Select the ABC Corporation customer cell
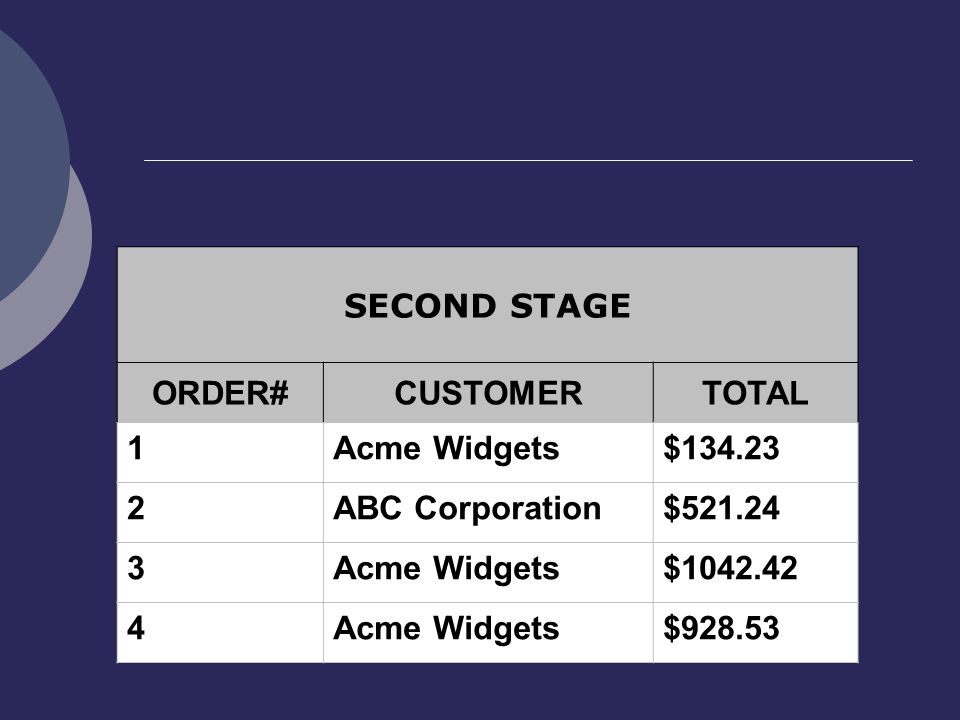 pos(488,512)
